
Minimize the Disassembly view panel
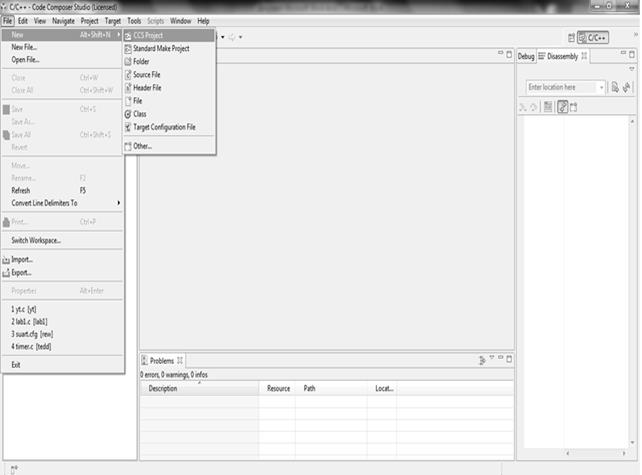tap(623, 53)
